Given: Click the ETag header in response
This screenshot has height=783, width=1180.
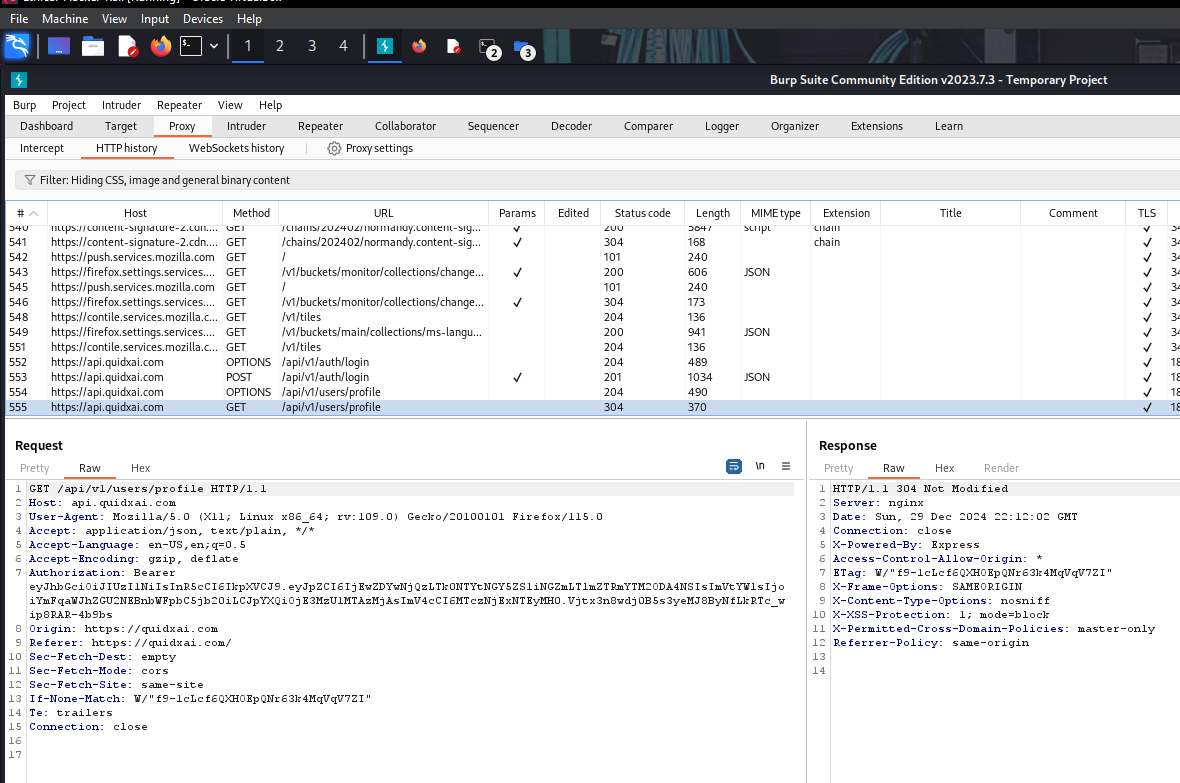Looking at the screenshot, I should (972, 573).
